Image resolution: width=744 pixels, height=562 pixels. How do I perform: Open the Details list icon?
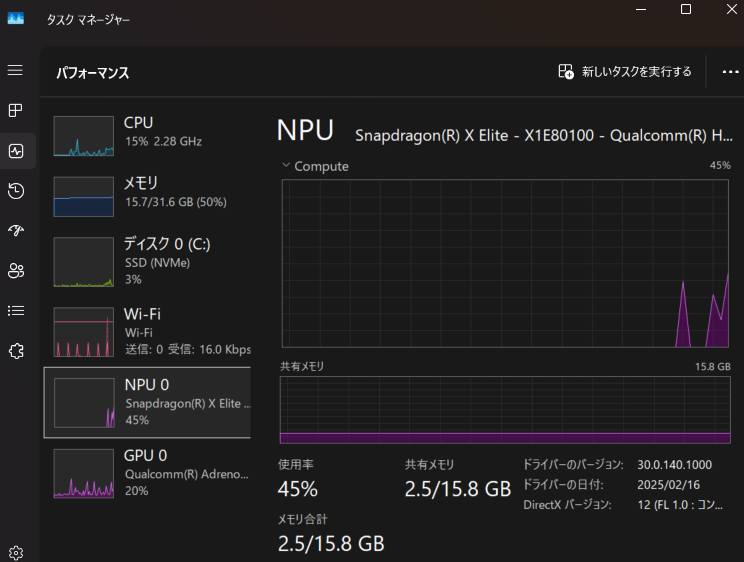coord(15,311)
